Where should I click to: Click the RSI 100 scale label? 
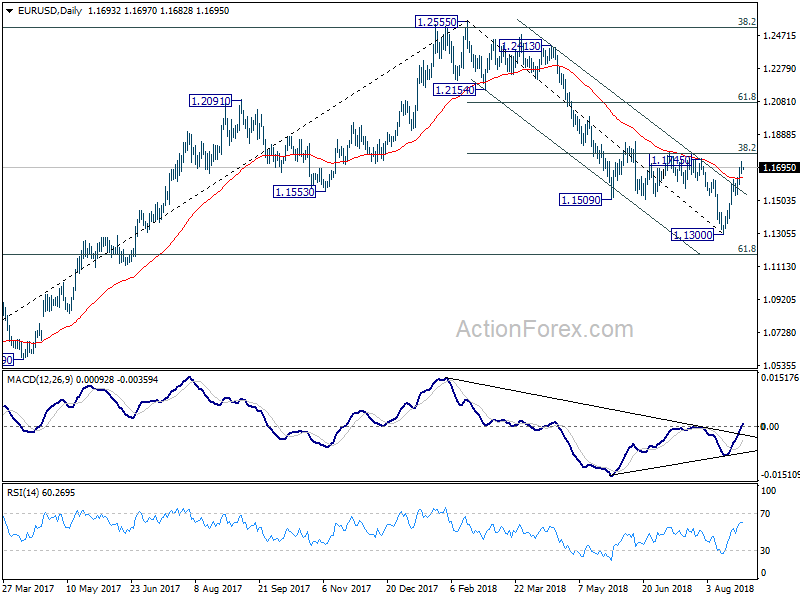point(768,491)
